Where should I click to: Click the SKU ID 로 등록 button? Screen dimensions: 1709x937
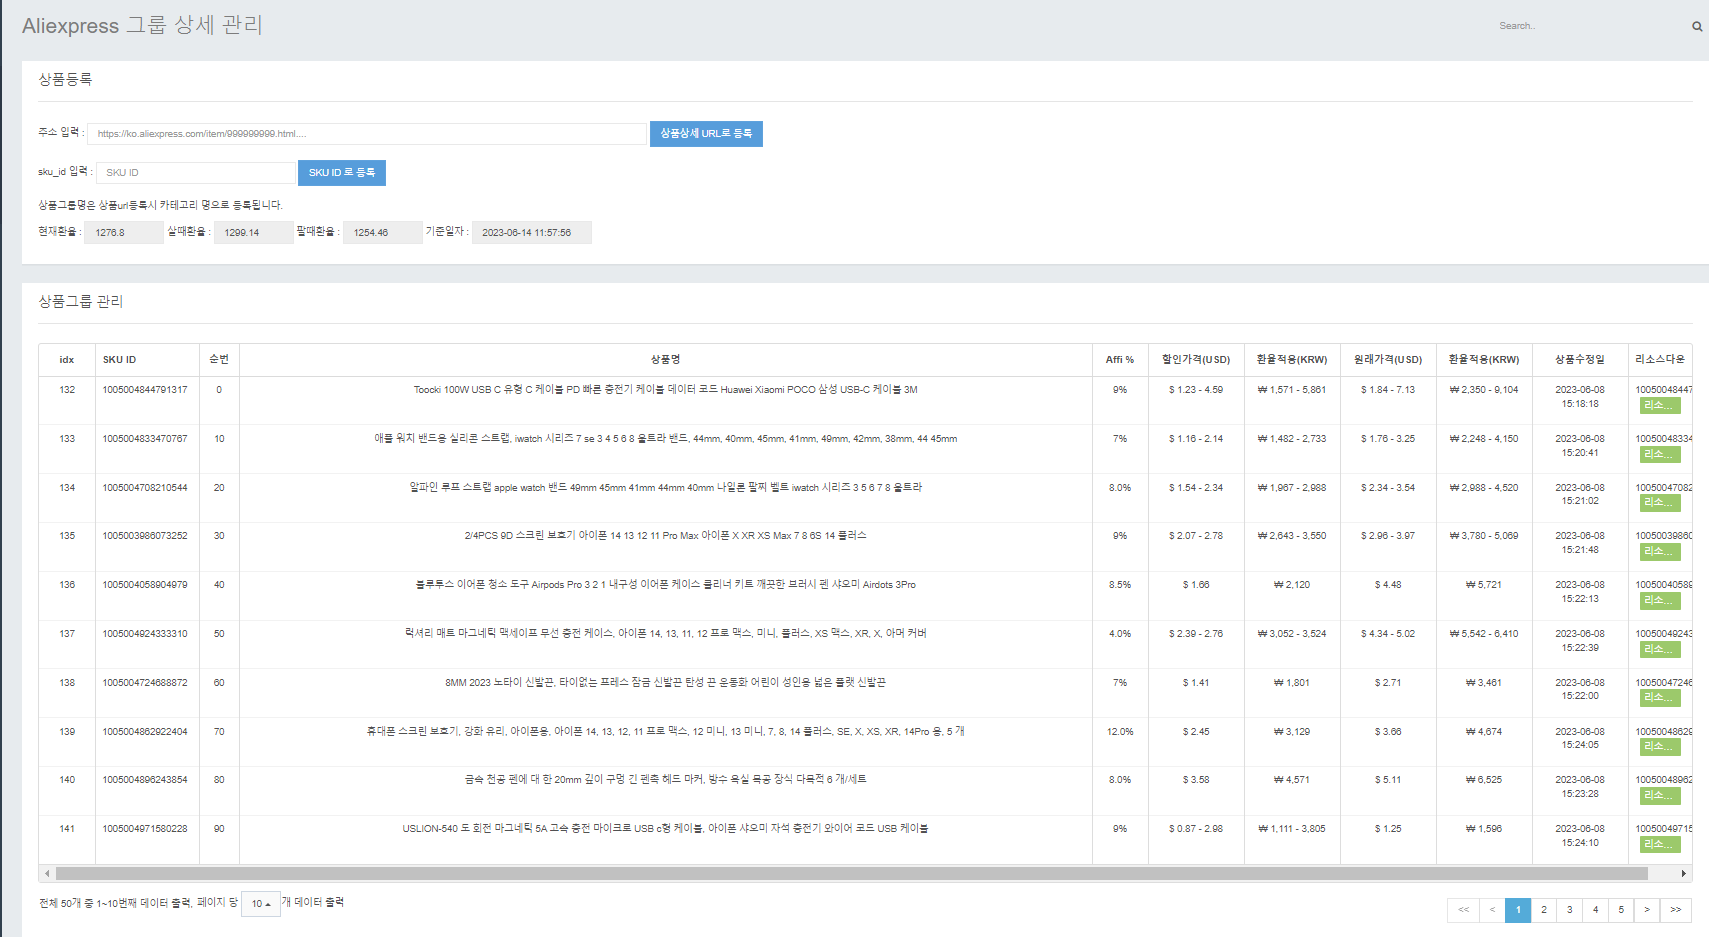tap(341, 173)
